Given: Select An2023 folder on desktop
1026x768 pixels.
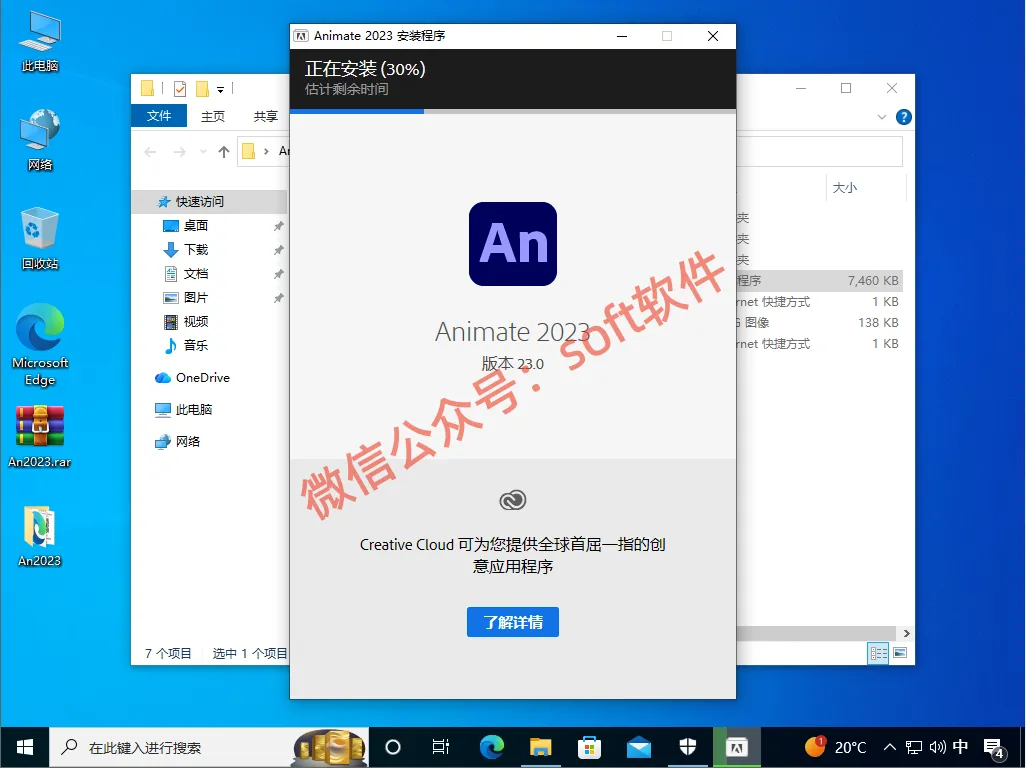Looking at the screenshot, I should click(x=40, y=536).
